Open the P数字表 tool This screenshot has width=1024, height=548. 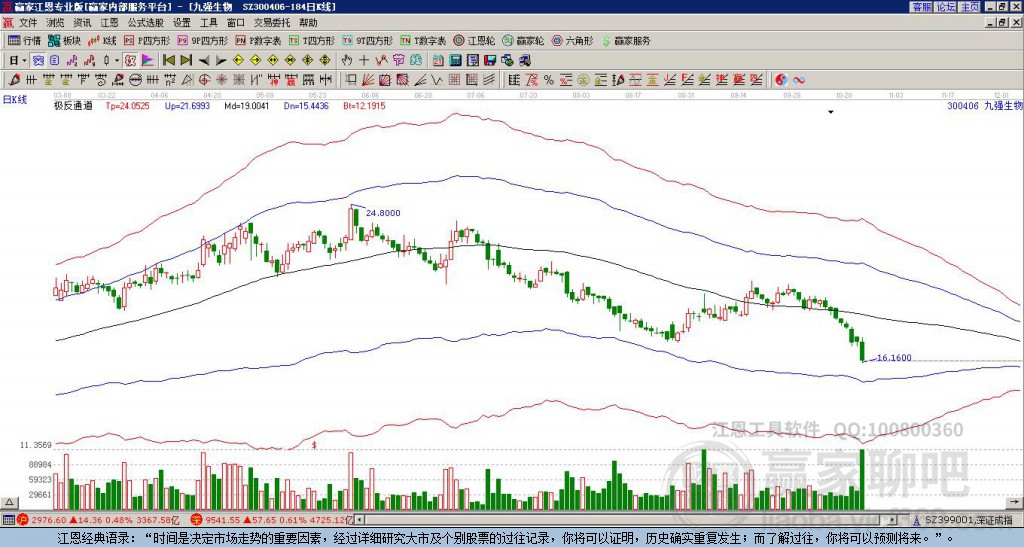258,40
